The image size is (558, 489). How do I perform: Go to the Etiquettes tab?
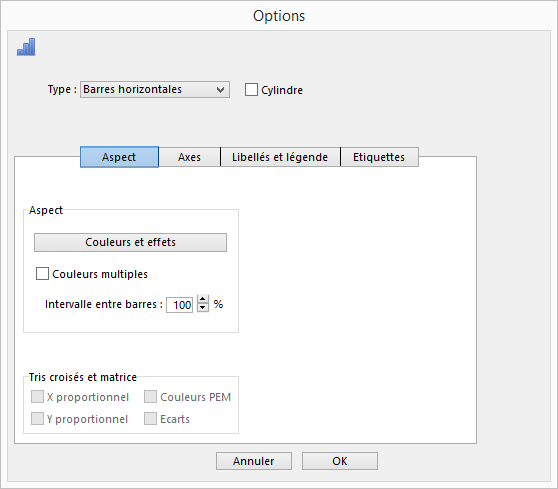(x=379, y=157)
